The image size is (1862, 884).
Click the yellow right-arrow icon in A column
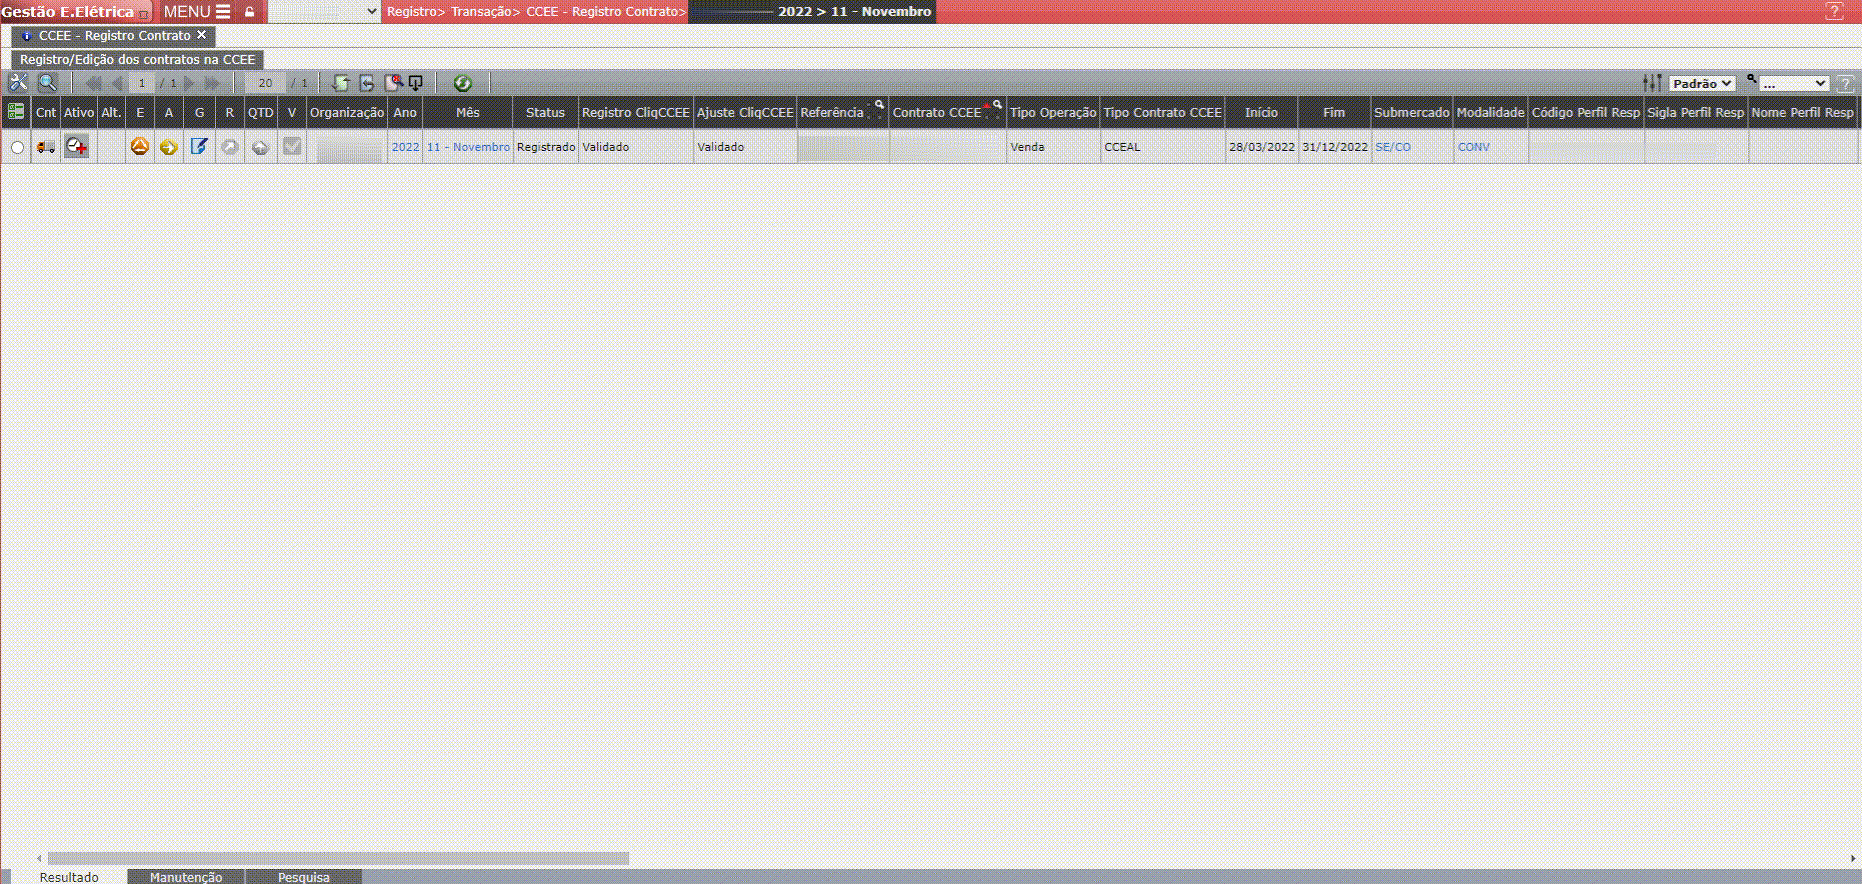[169, 147]
